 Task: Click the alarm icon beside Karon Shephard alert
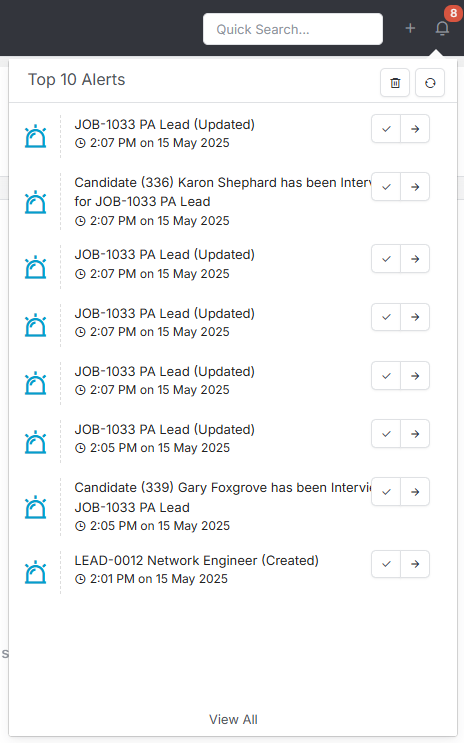point(36,202)
